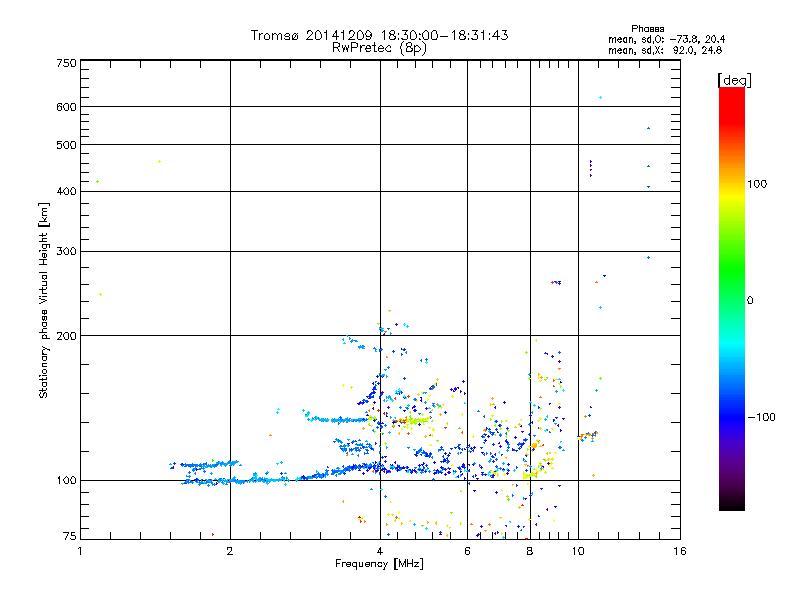Click the y-axis '300' tick label
Screen dimensions: 800x600
click(x=66, y=251)
